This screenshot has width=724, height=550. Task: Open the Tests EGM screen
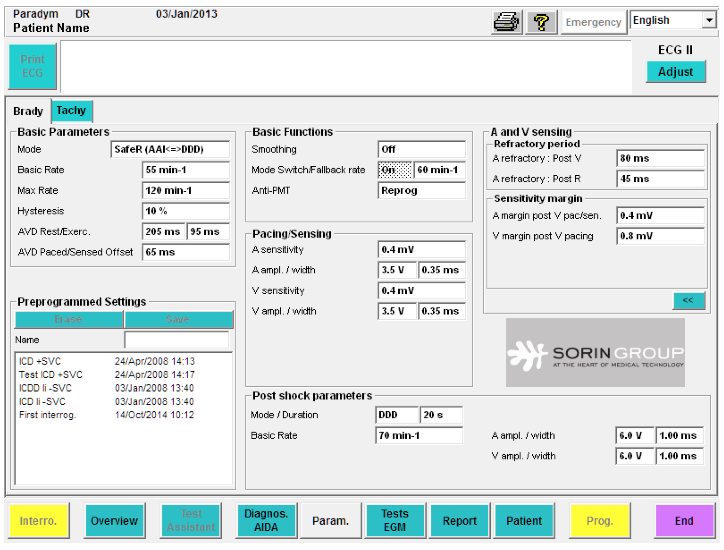click(395, 521)
